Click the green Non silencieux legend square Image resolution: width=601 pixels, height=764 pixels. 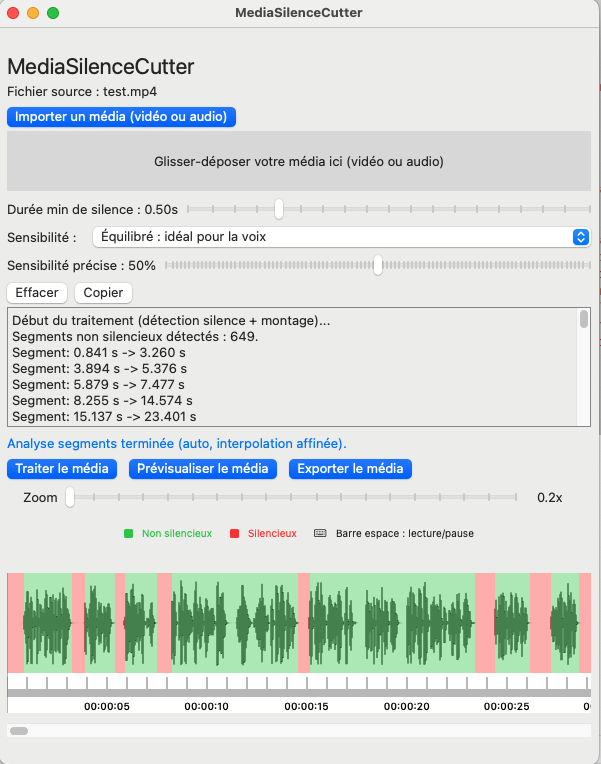click(129, 534)
